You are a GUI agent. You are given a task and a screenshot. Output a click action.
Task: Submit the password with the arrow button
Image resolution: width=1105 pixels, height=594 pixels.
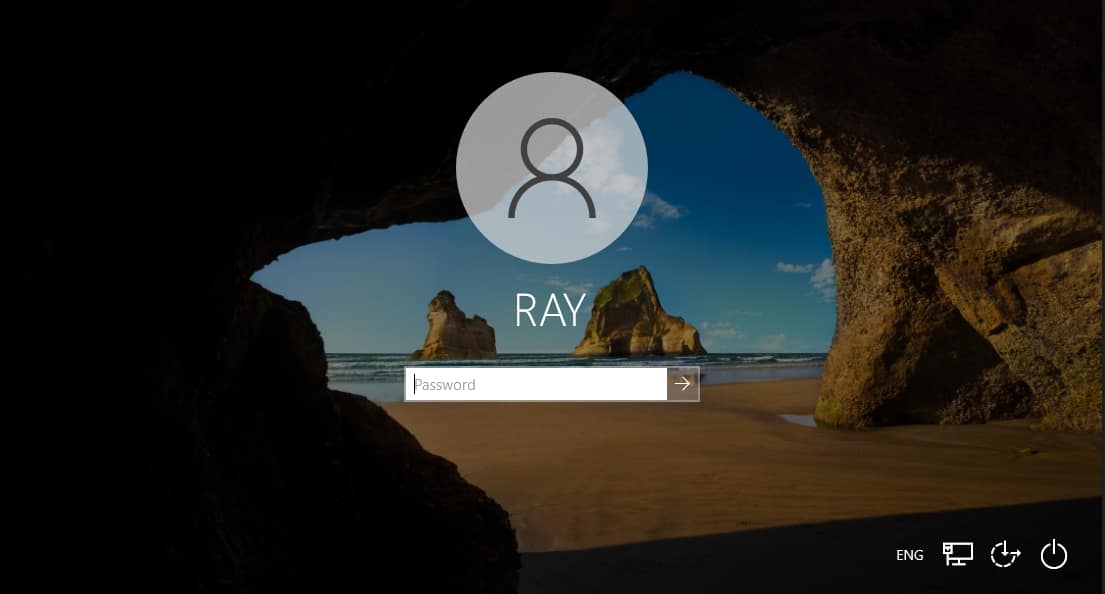click(x=683, y=384)
